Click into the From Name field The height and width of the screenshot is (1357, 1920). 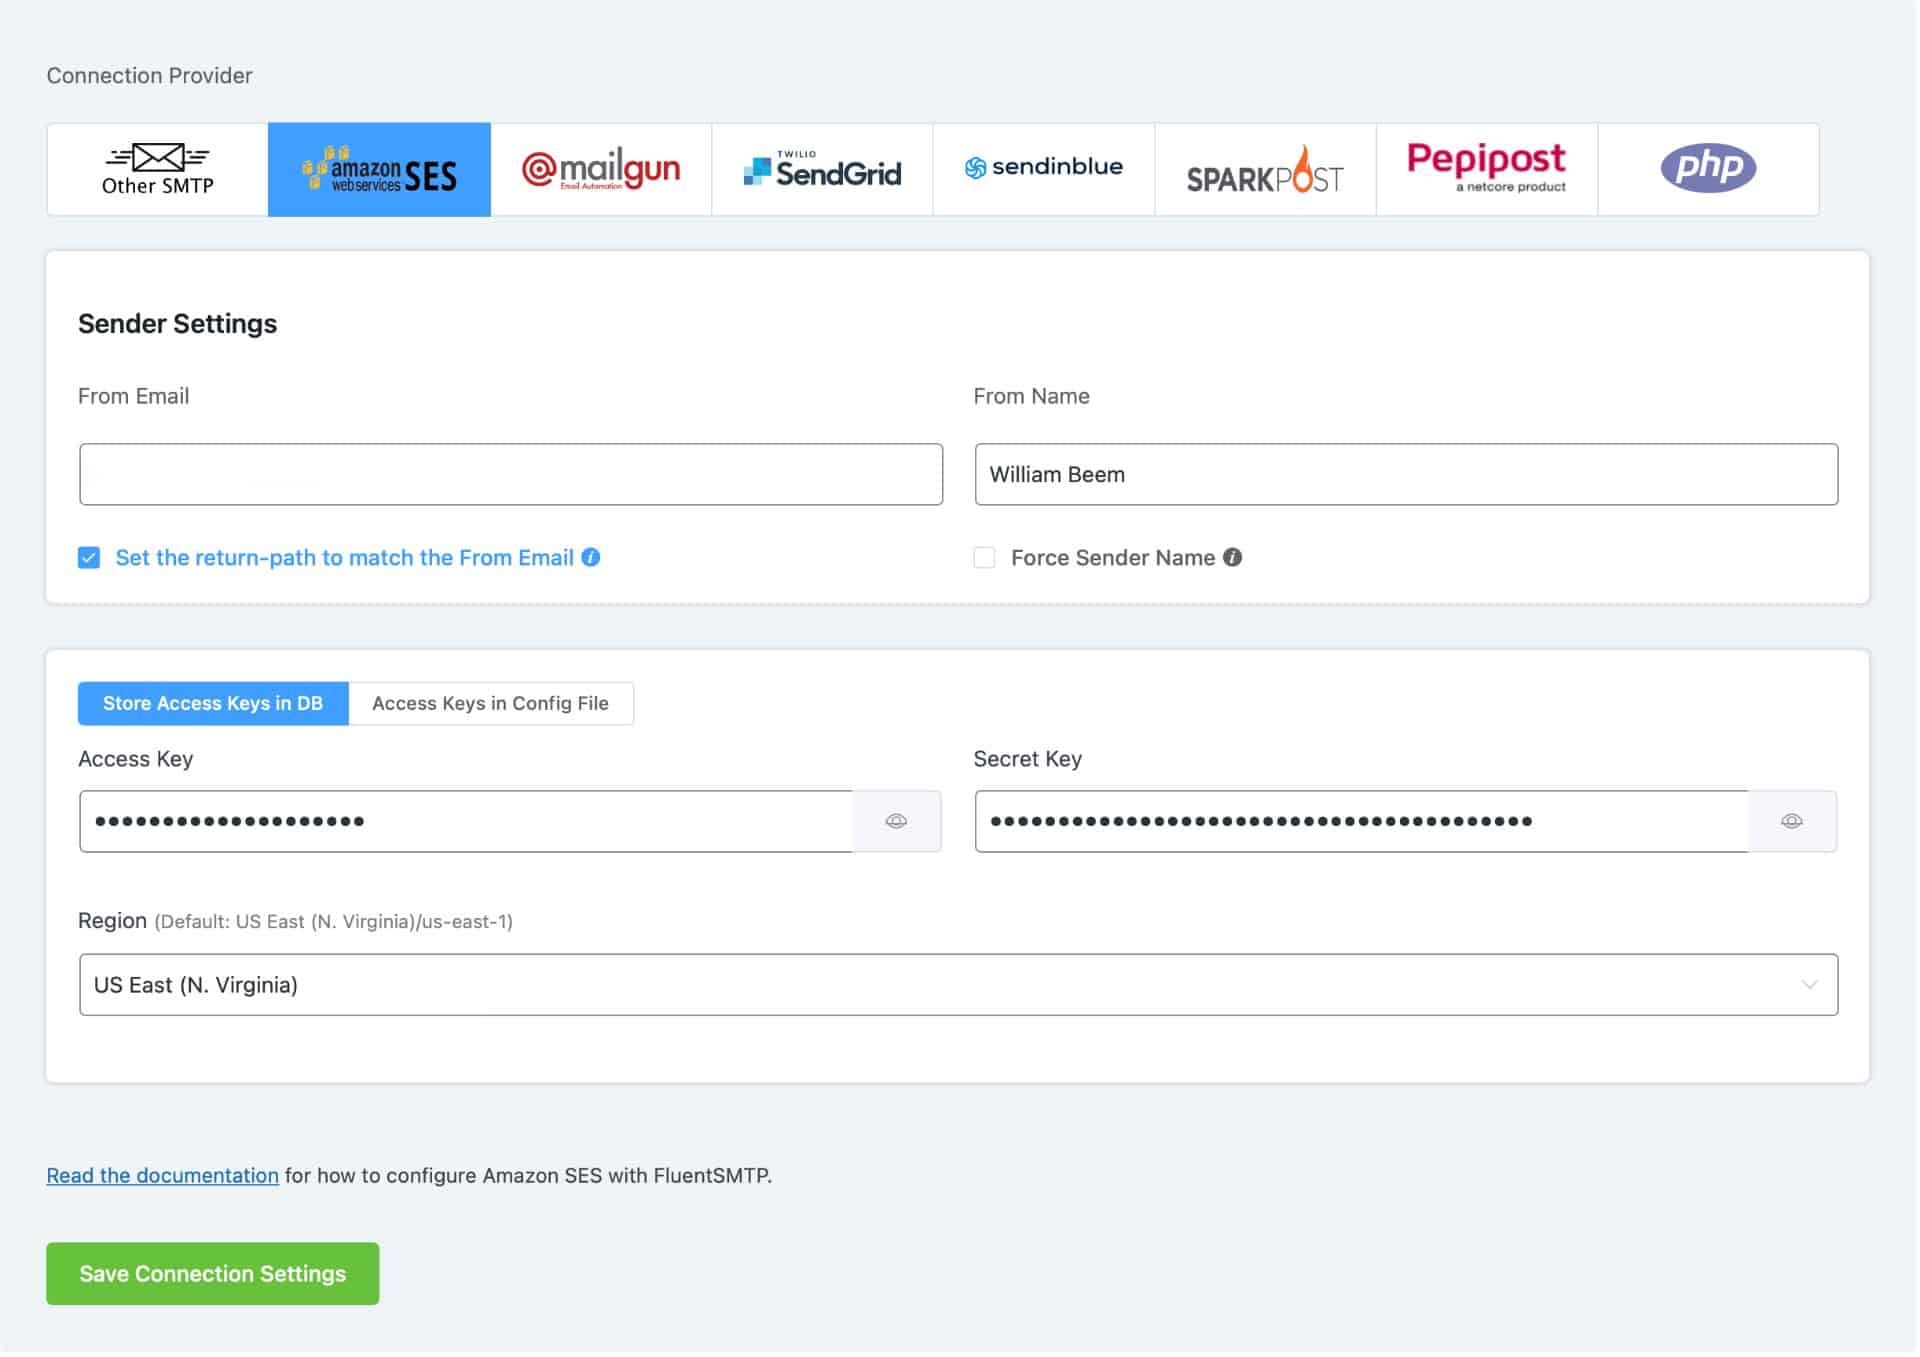coord(1406,474)
